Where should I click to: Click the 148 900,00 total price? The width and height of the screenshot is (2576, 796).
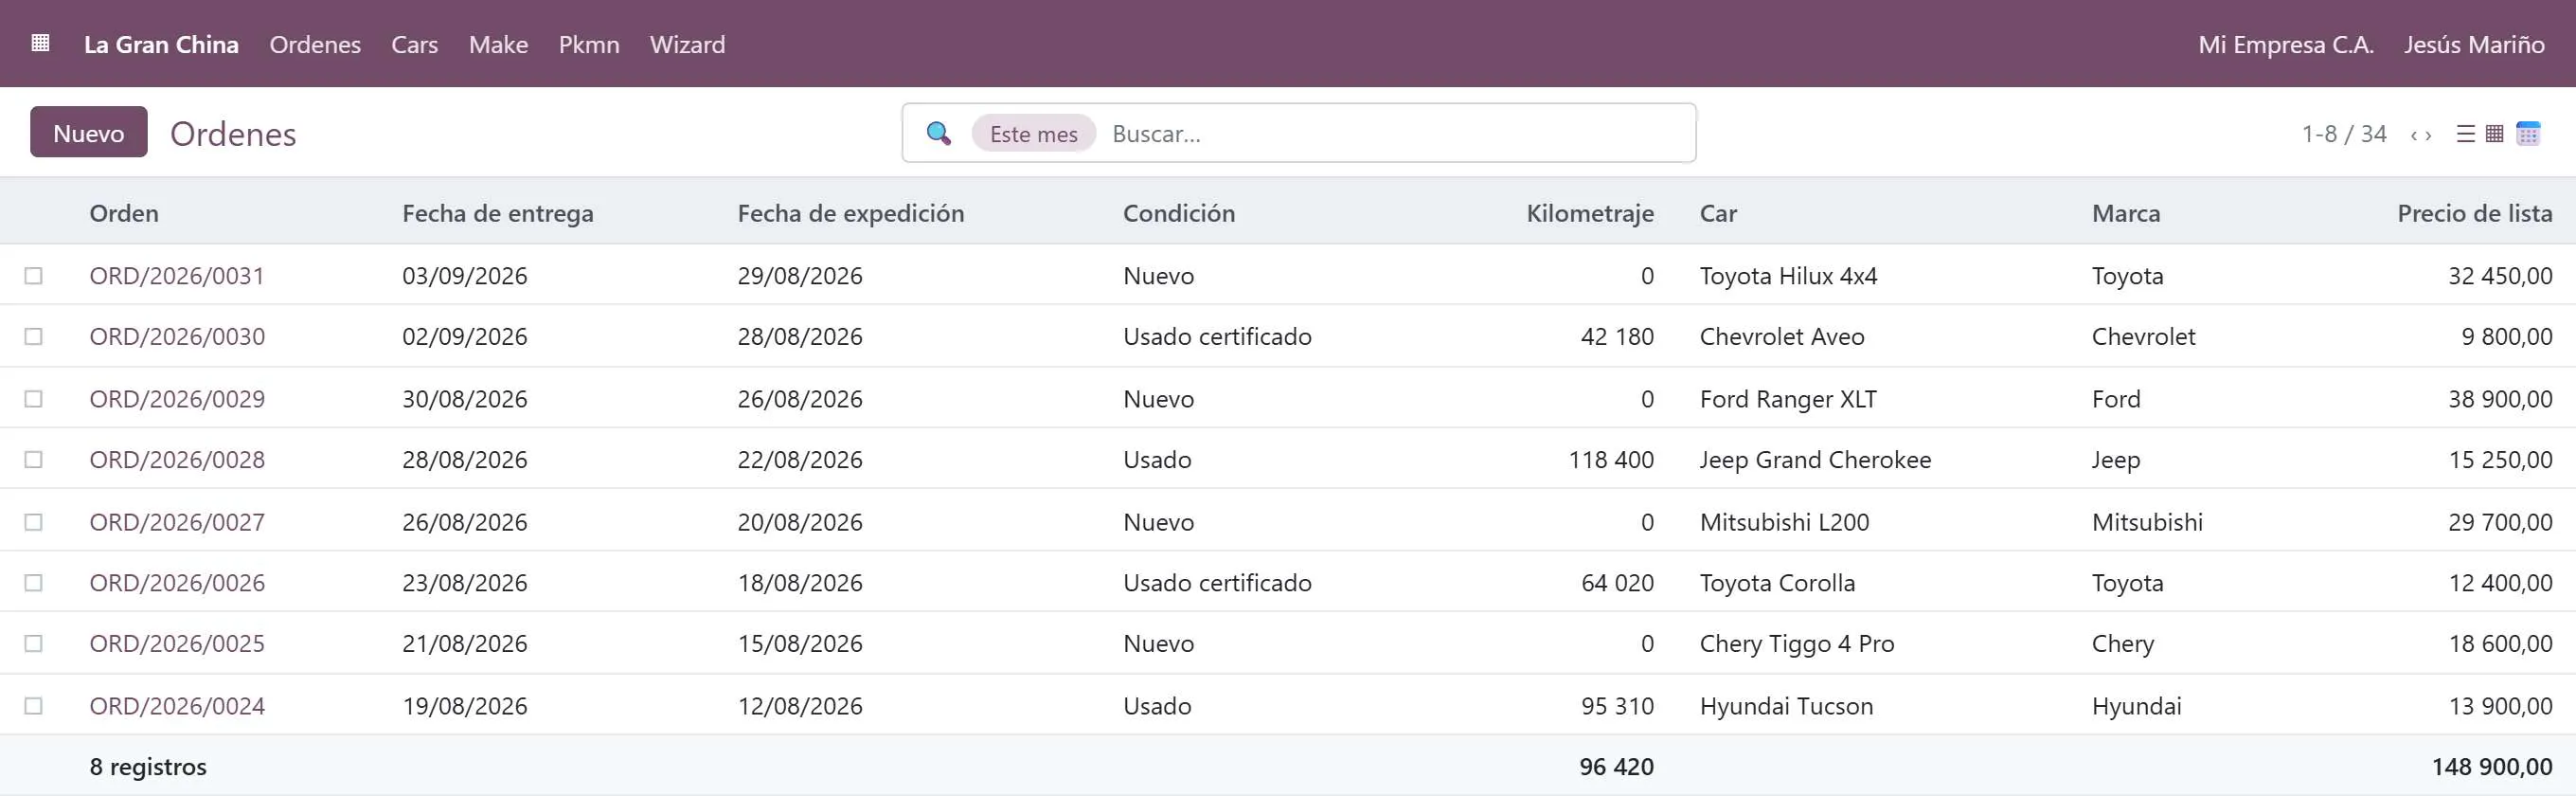(x=2492, y=766)
